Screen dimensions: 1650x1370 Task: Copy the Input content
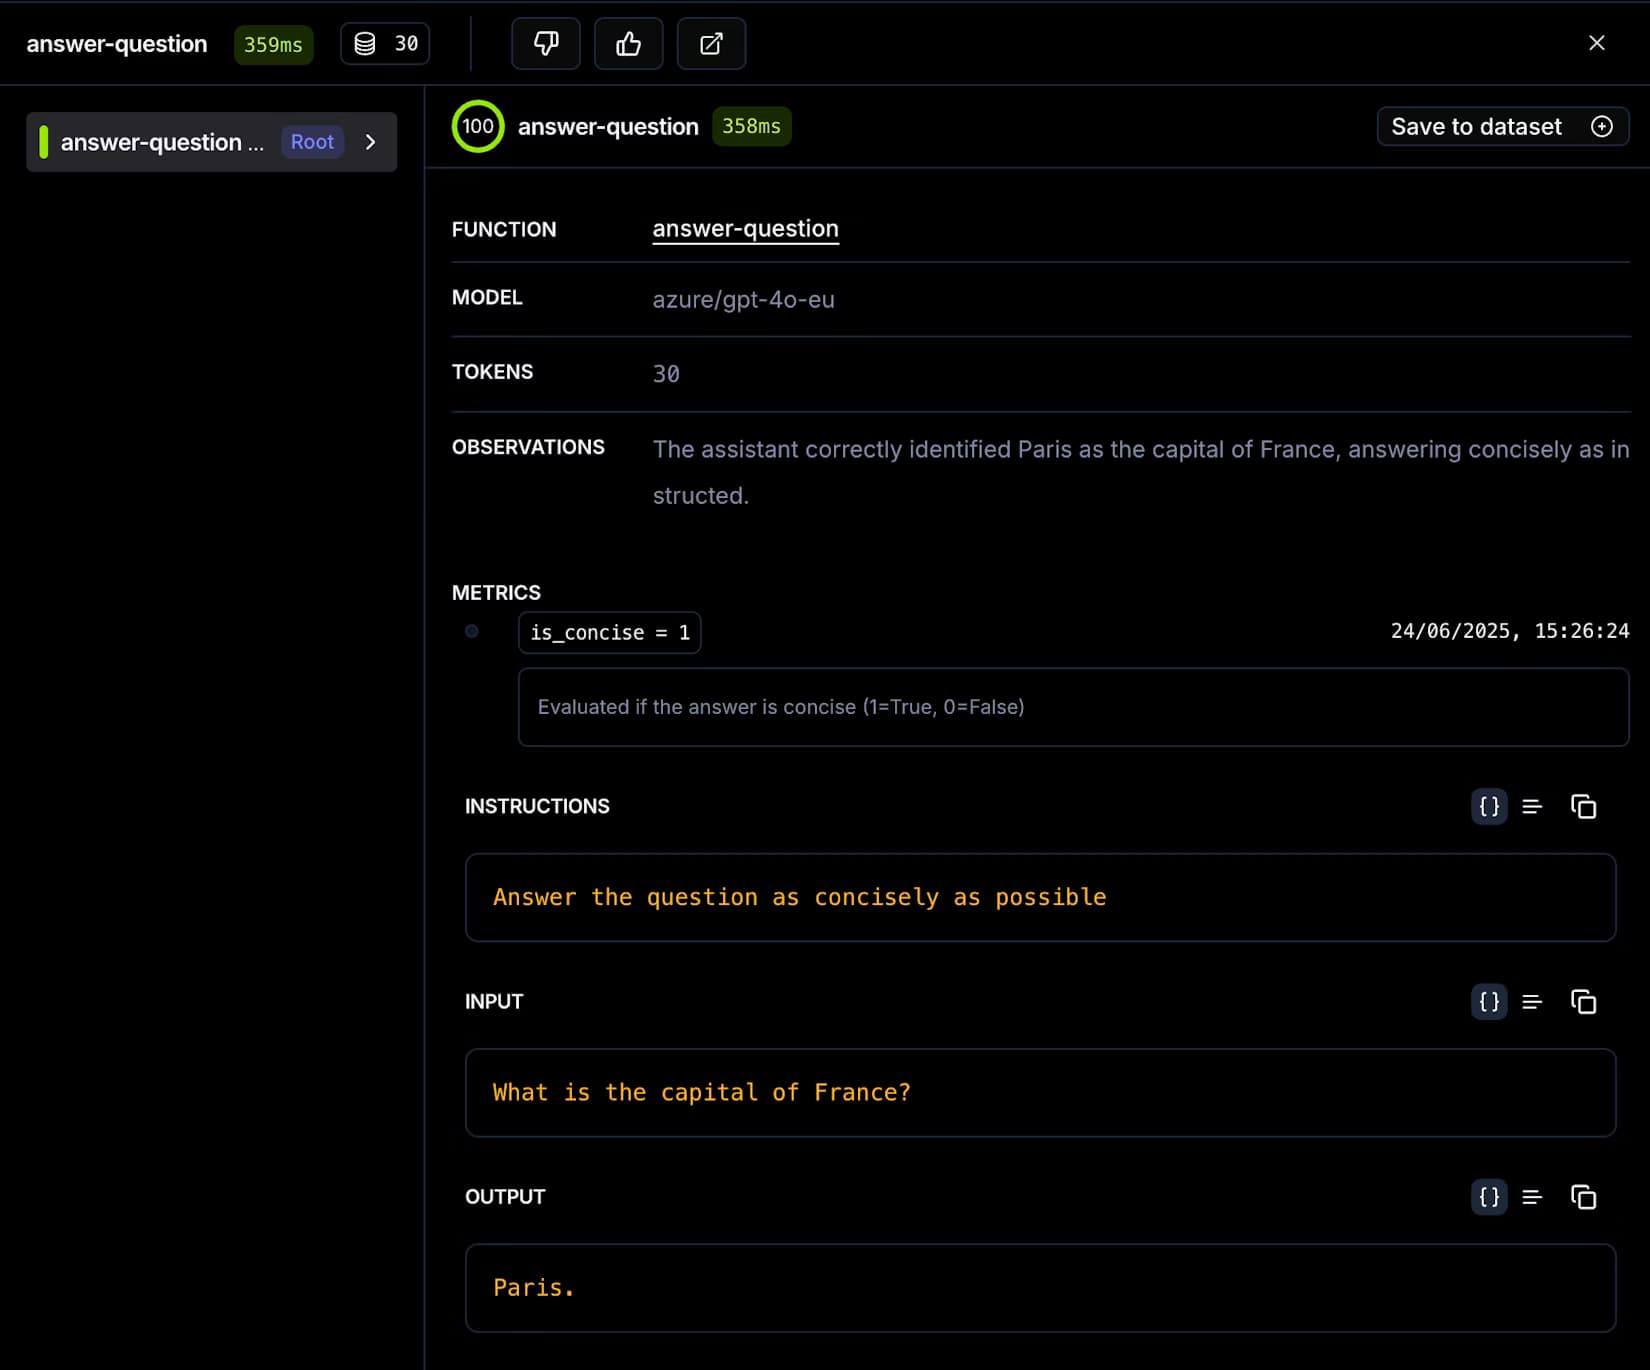coord(1583,1001)
